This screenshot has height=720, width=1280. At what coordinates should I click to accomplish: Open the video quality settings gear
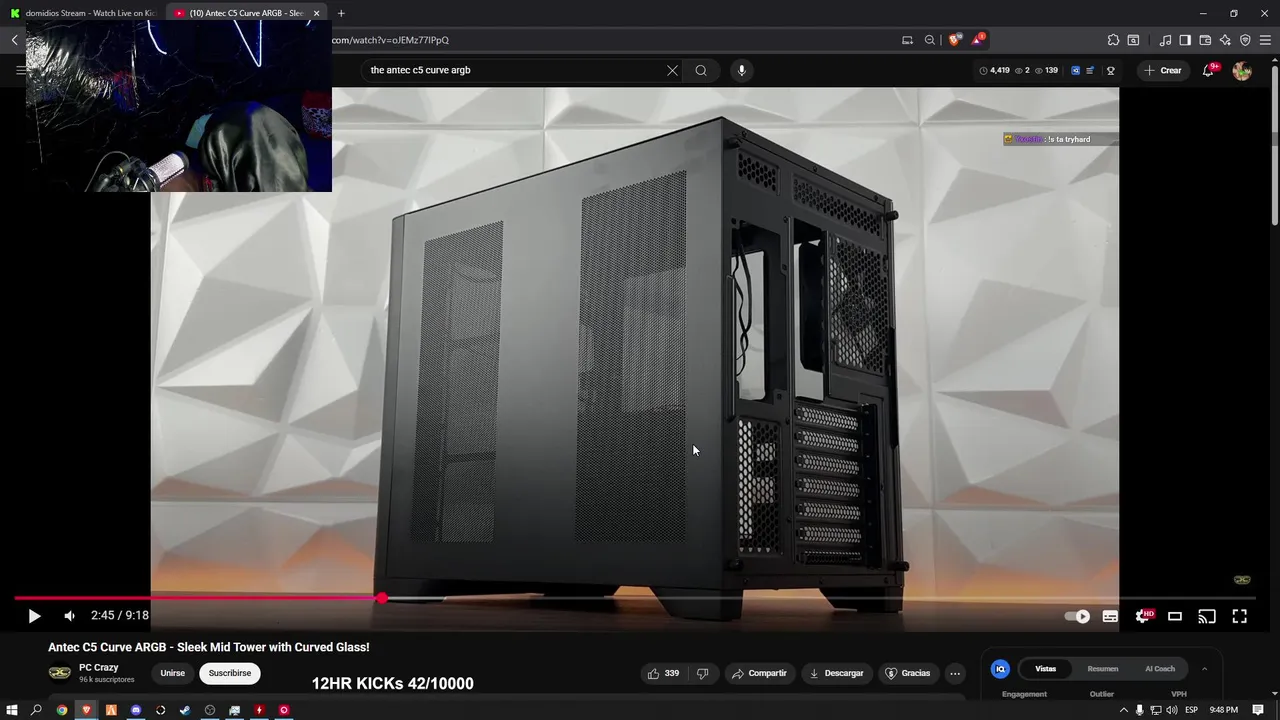pos(1143,616)
